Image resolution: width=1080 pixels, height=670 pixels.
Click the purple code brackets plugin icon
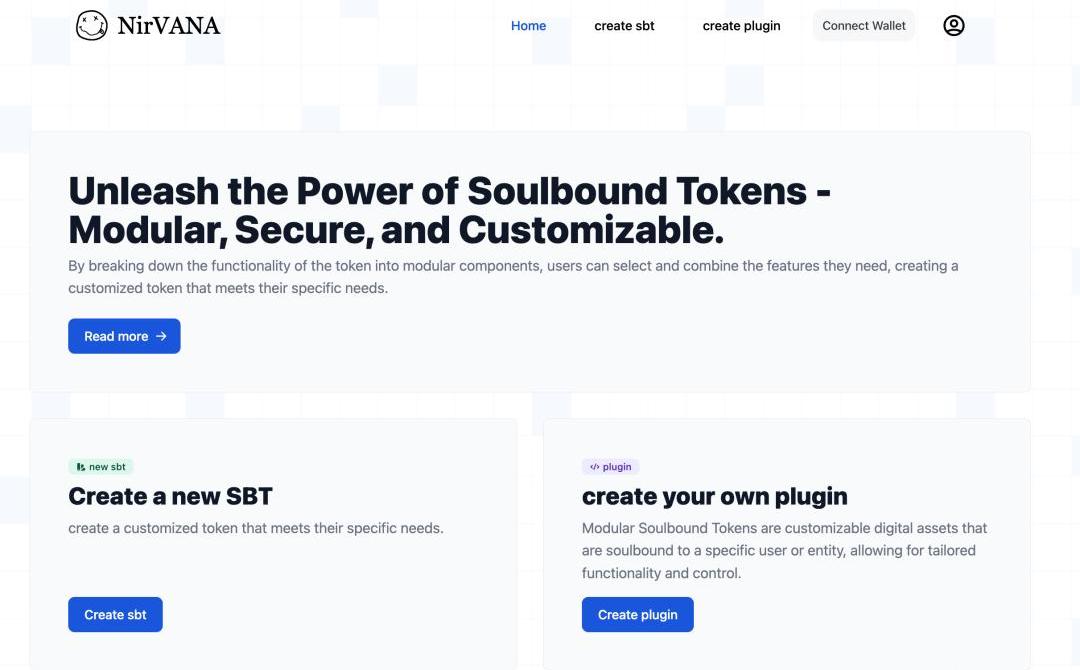click(594, 467)
